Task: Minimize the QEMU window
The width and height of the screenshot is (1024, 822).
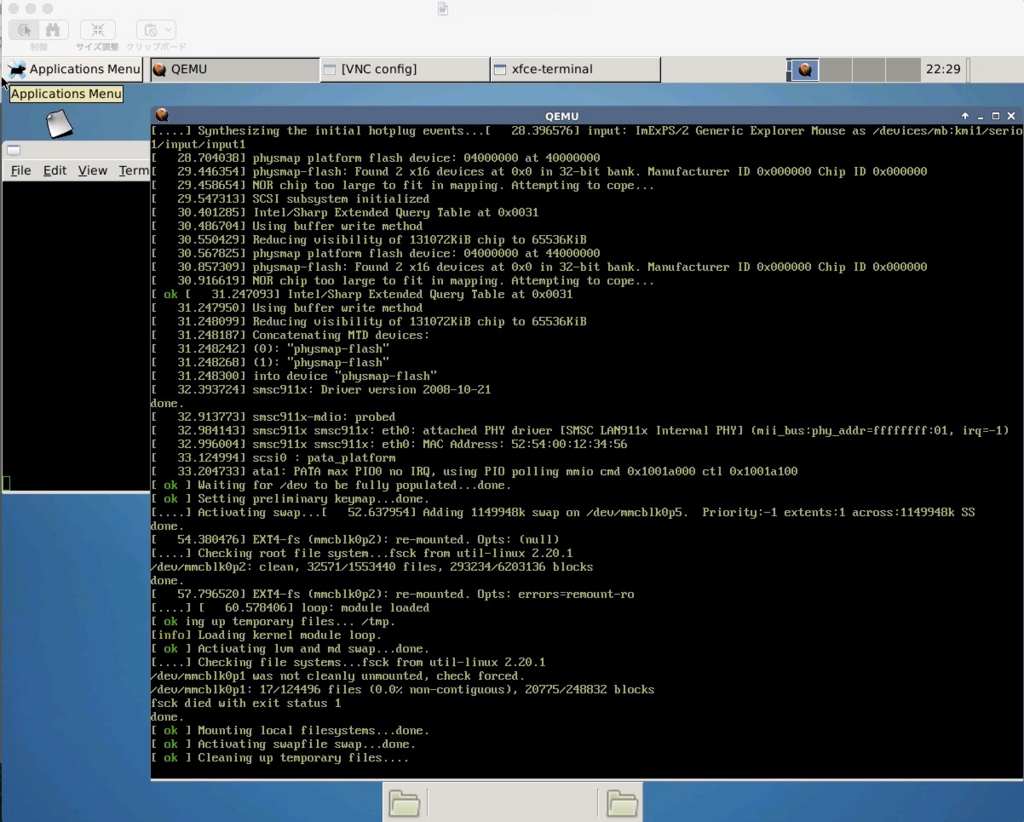Action: (x=980, y=116)
